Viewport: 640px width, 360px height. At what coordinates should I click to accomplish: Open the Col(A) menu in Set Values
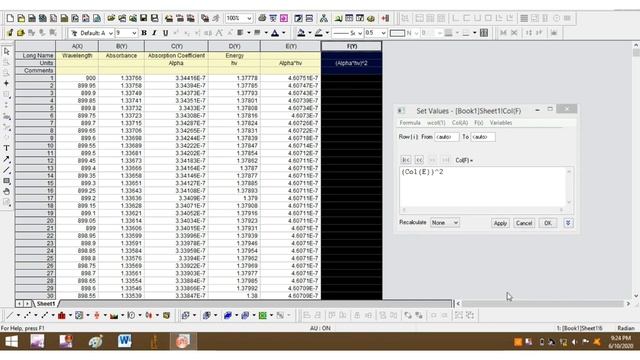click(460, 123)
